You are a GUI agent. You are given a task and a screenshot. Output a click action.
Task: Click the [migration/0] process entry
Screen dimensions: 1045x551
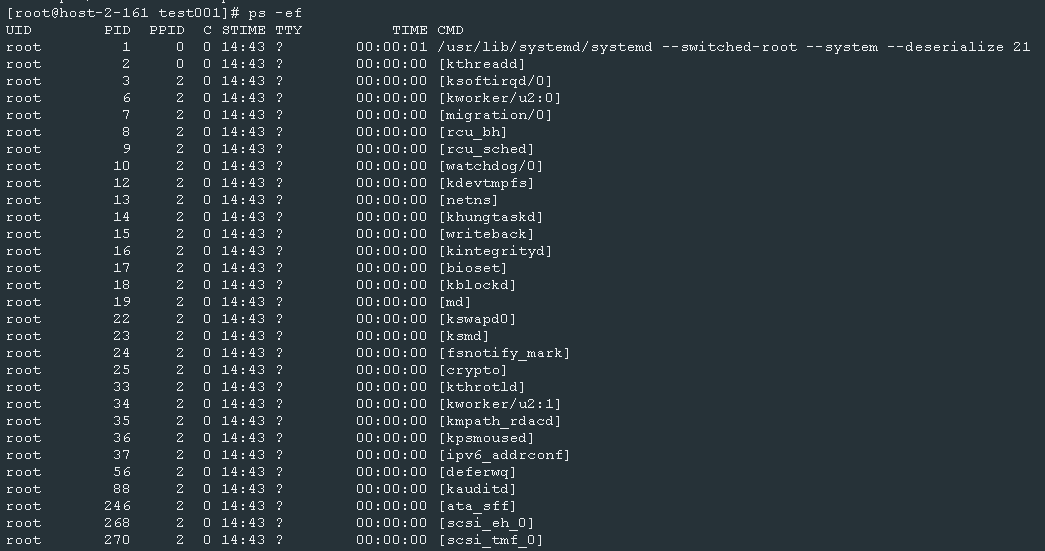[x=495, y=115]
